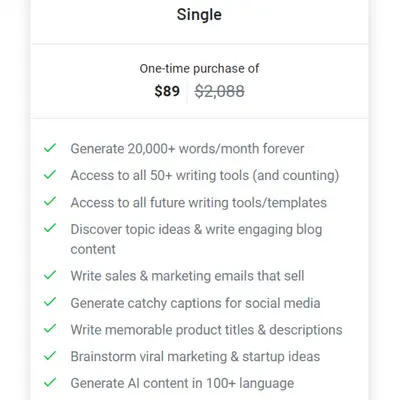Click the checkmark beside memorable product titles
Viewport: 400px width, 400px height.
[x=50, y=329]
